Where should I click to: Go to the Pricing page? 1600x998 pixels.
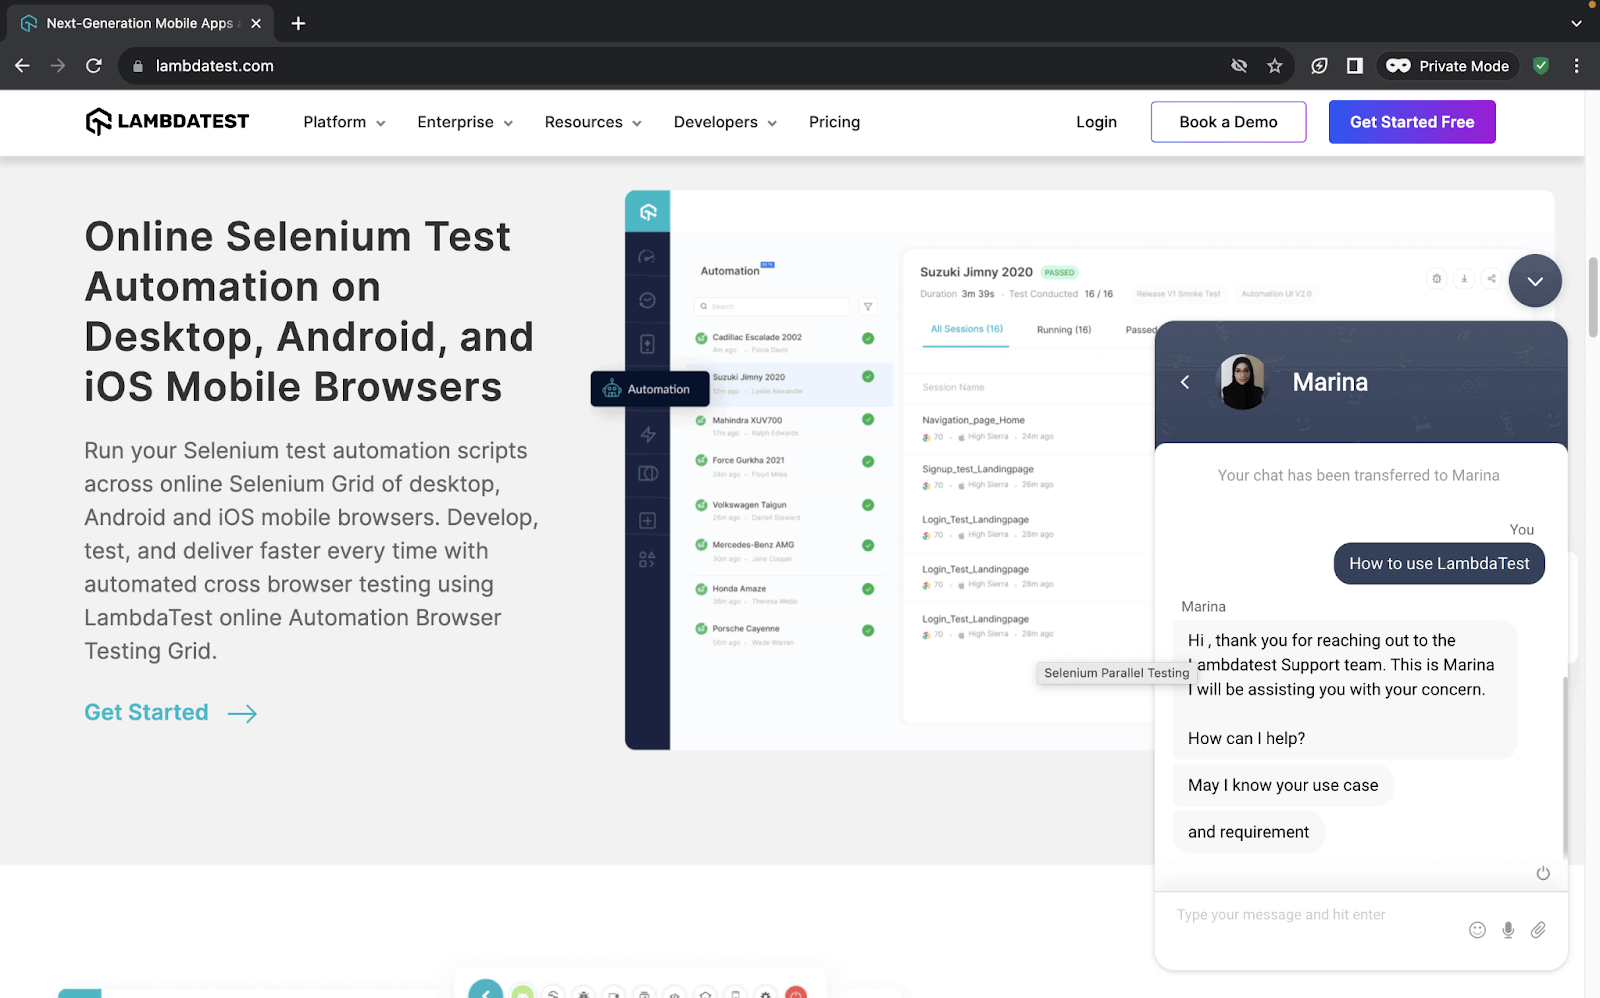click(834, 122)
